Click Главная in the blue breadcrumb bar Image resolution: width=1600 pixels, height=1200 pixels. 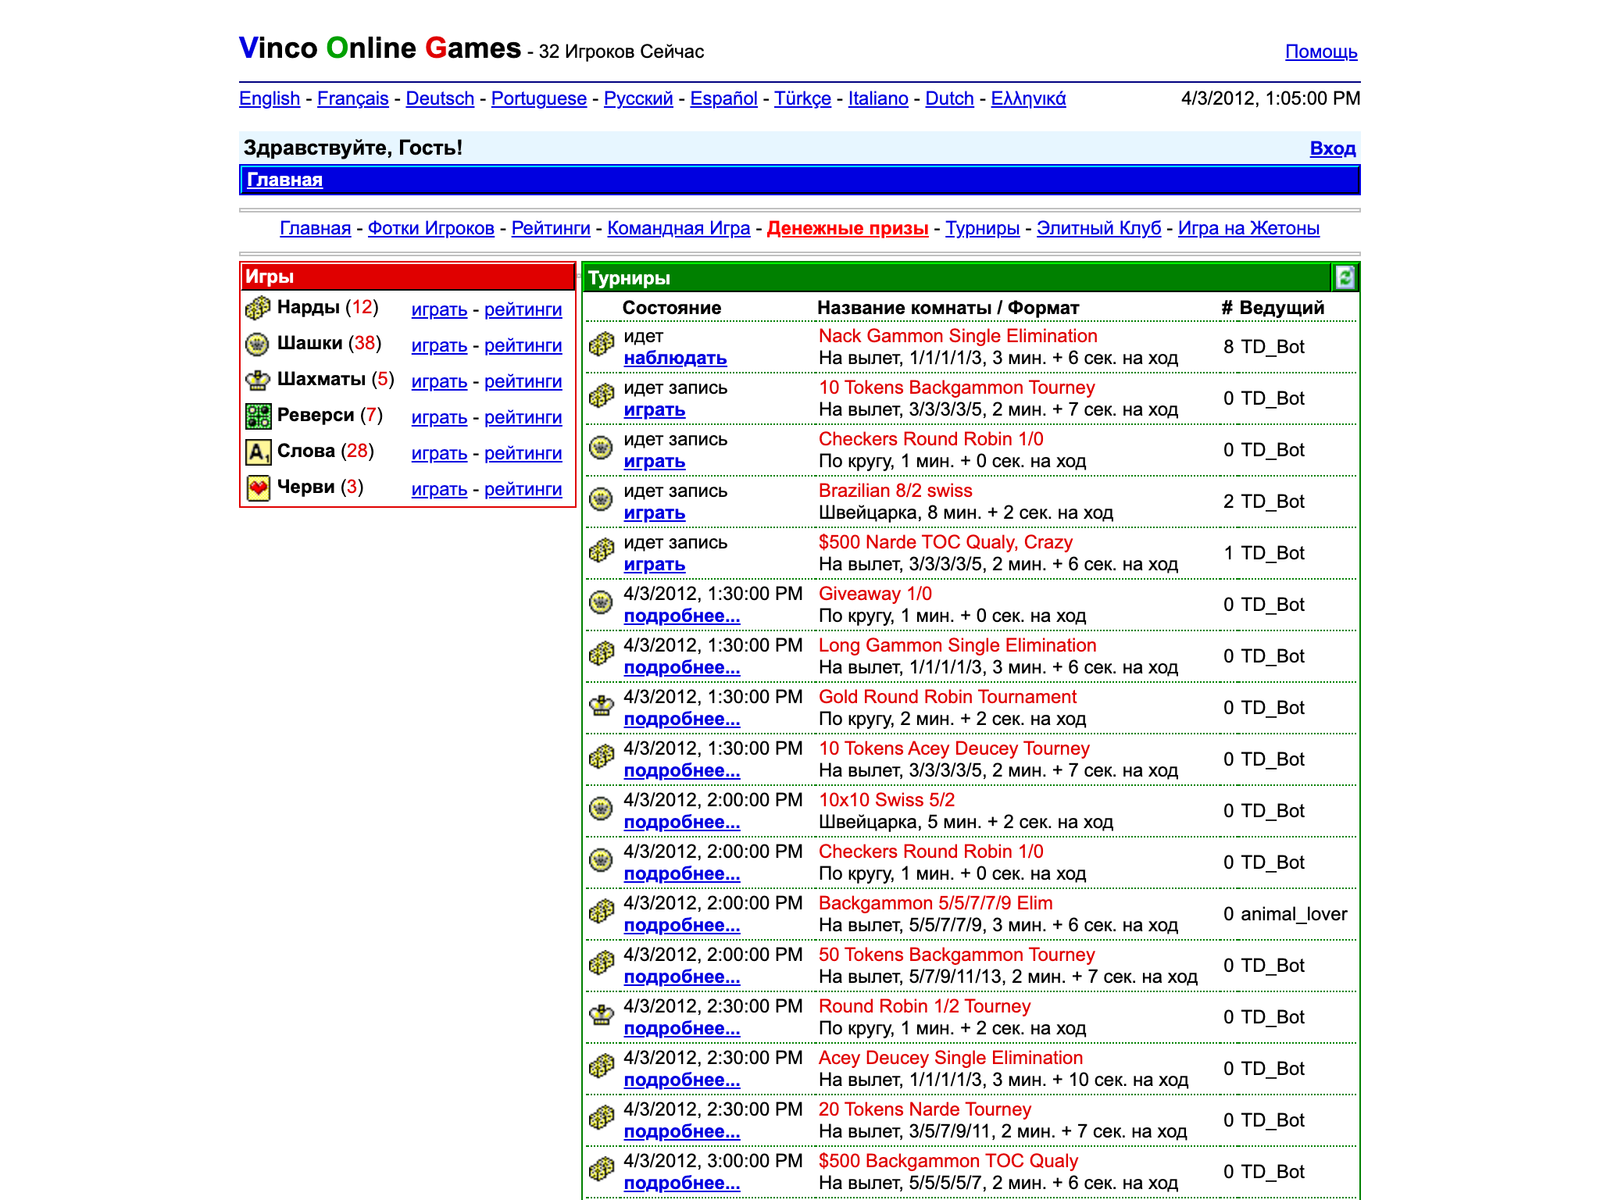(x=285, y=180)
